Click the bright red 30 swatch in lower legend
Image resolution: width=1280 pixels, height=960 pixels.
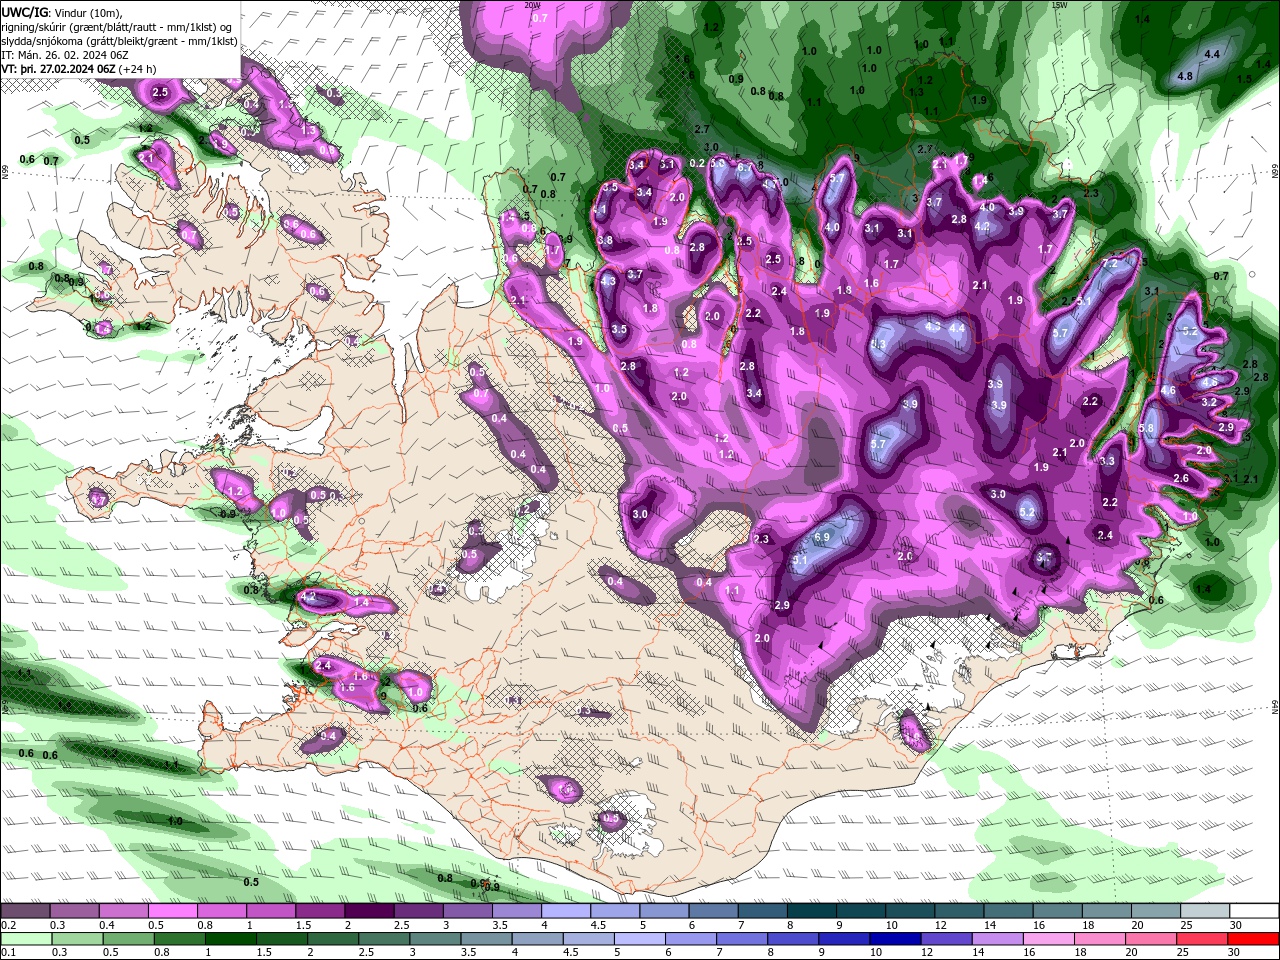tap(1254, 939)
